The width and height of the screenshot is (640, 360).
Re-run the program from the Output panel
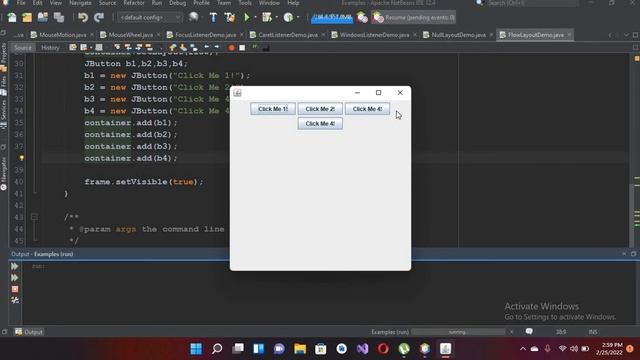click(15, 267)
